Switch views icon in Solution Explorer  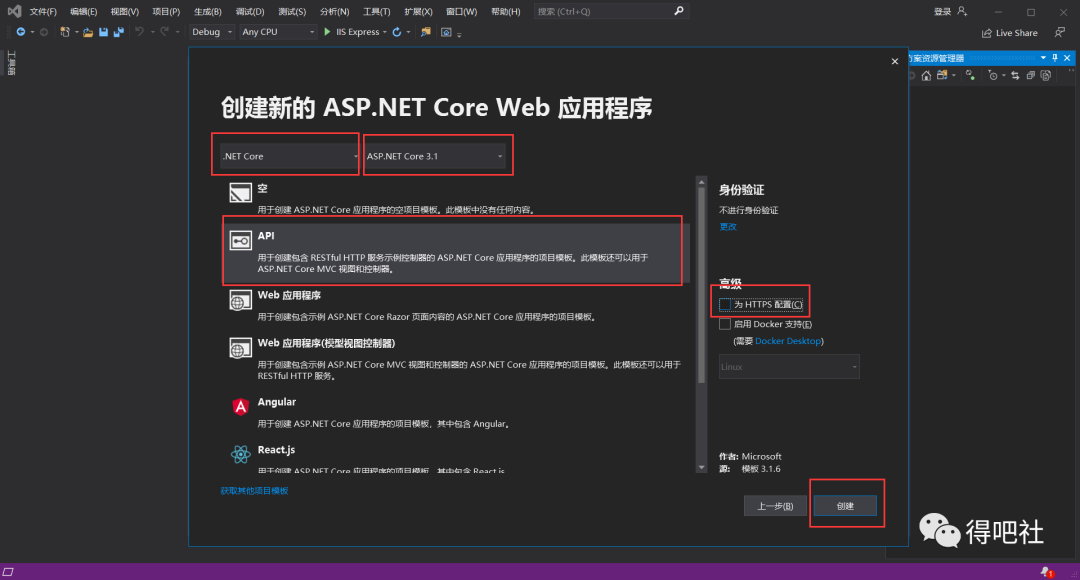tap(942, 75)
